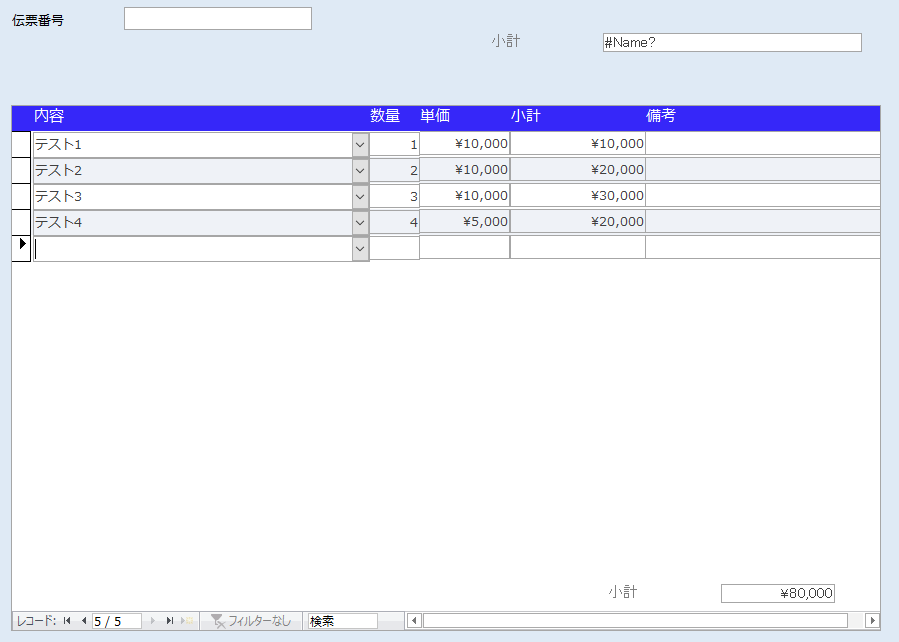899x642 pixels.
Task: Jump to last record icon
Action: (170, 621)
